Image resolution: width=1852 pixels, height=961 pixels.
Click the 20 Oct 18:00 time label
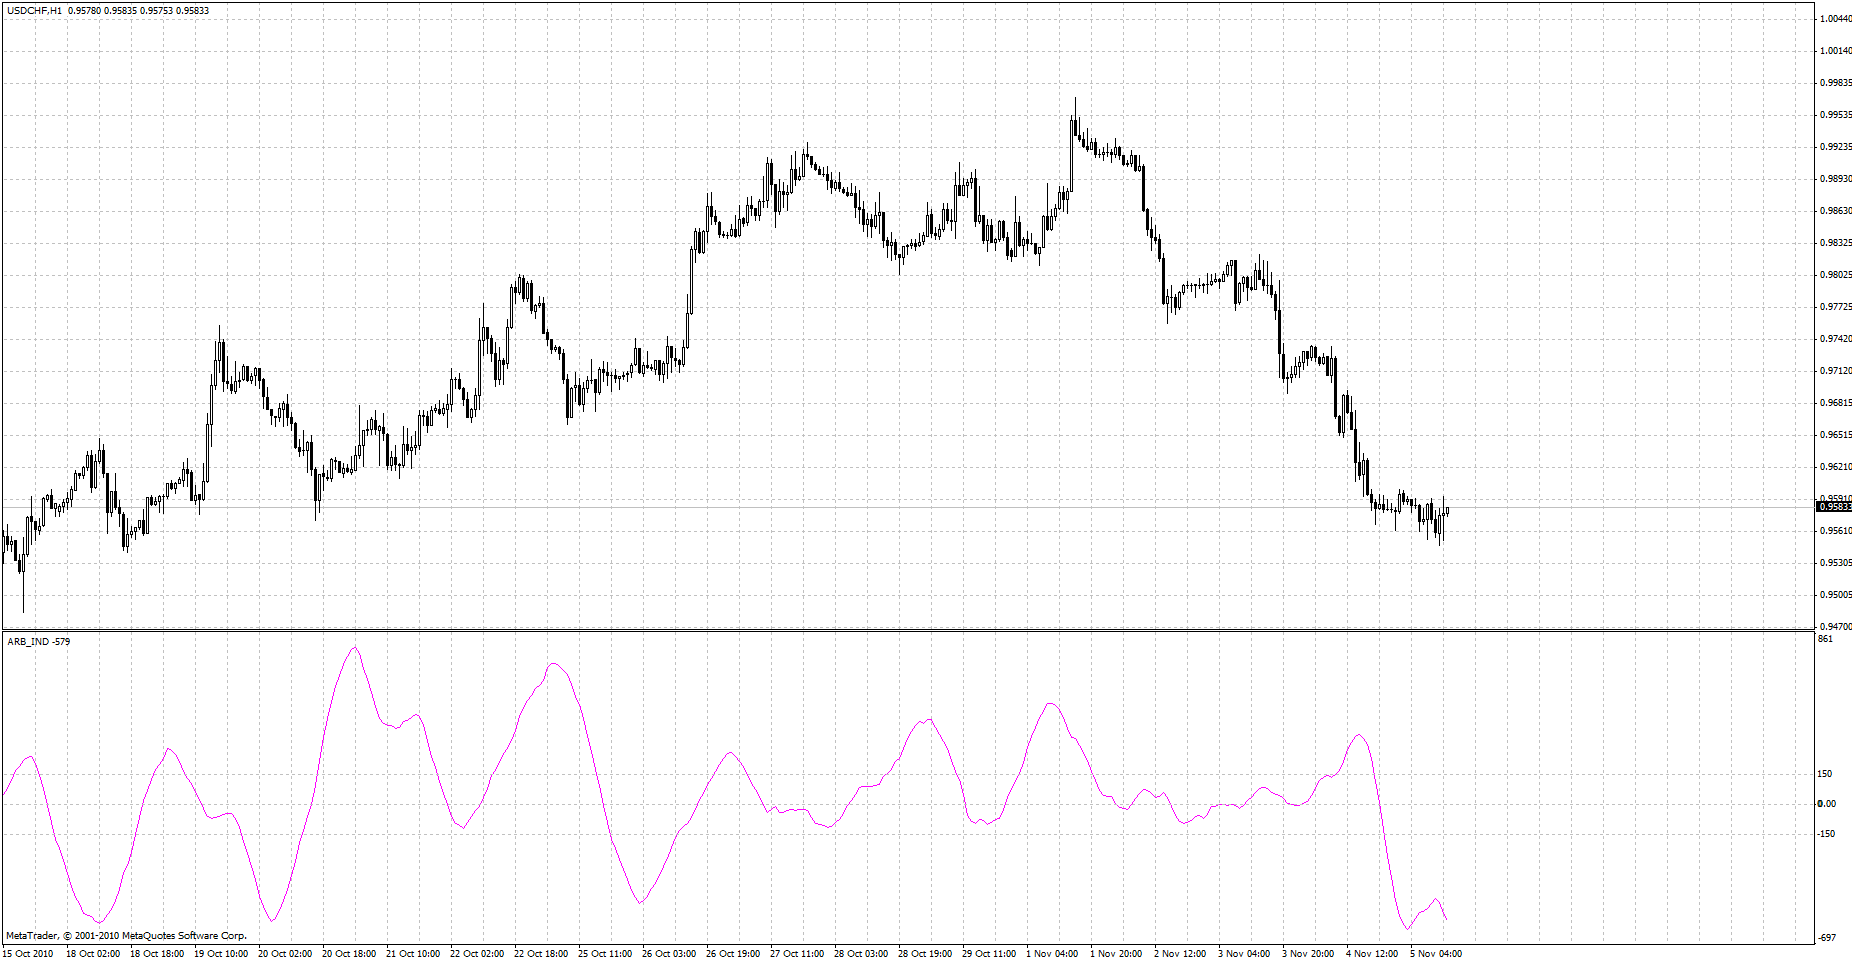click(349, 954)
